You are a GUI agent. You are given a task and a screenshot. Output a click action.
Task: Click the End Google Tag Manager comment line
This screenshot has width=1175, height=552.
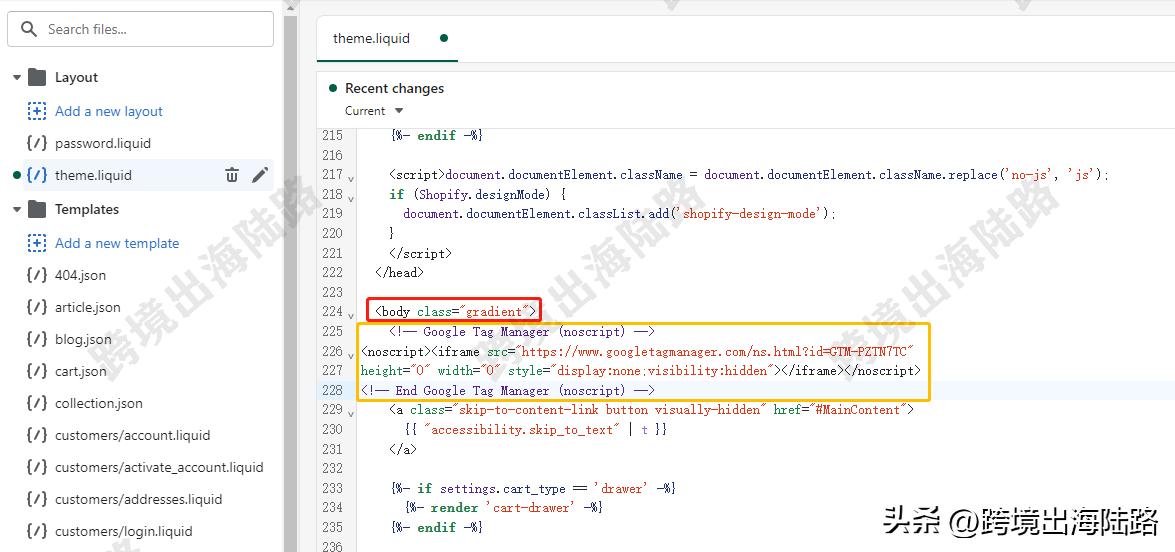pyautogui.click(x=508, y=390)
